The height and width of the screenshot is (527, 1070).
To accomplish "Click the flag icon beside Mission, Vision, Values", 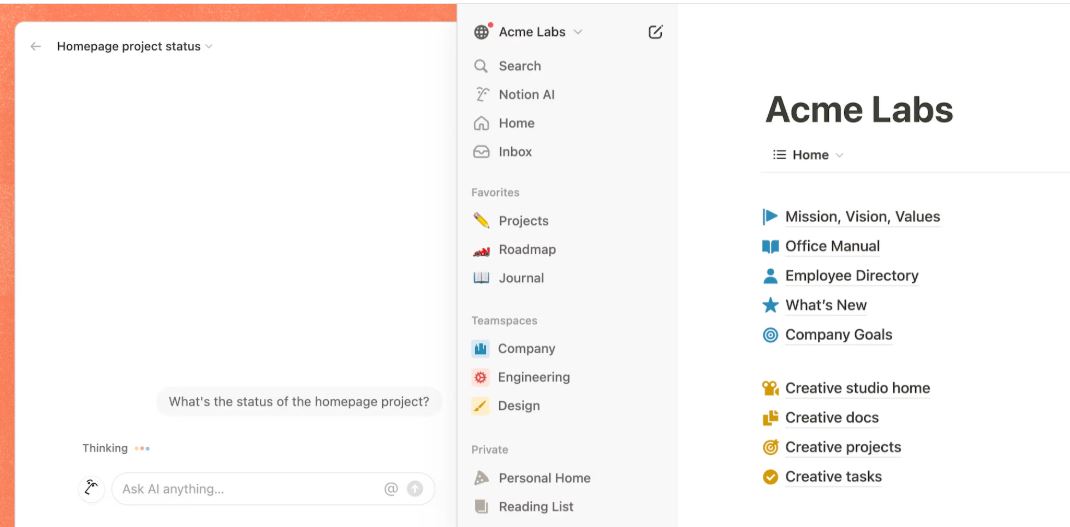I will point(770,217).
